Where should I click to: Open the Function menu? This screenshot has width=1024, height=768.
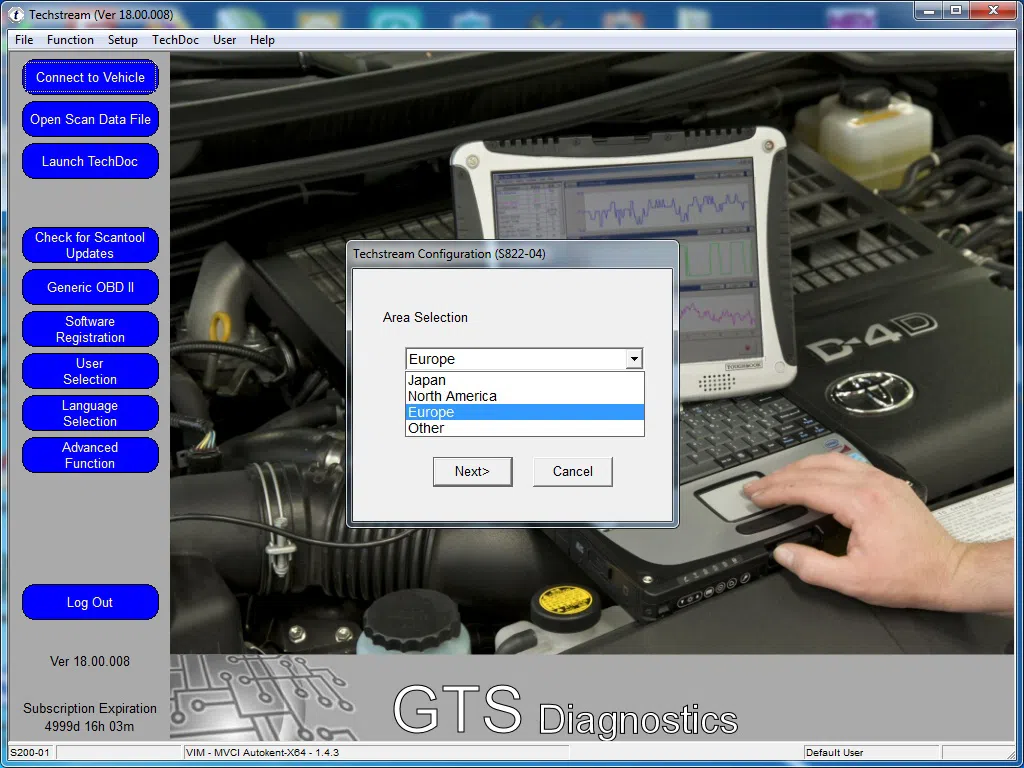(x=70, y=40)
